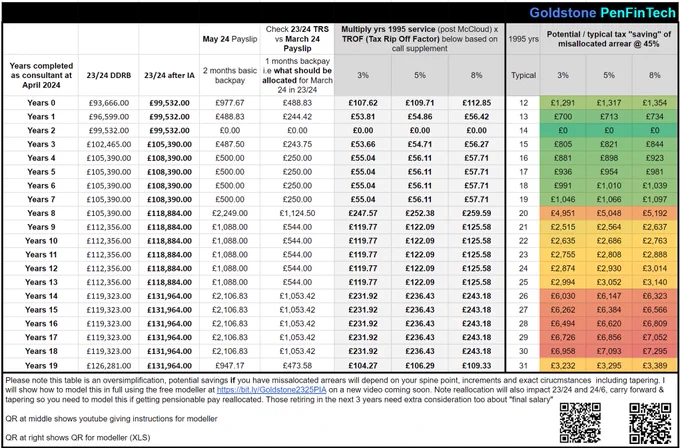Click the £3,232 tax saving cell
680x448 pixels.
(x=563, y=366)
